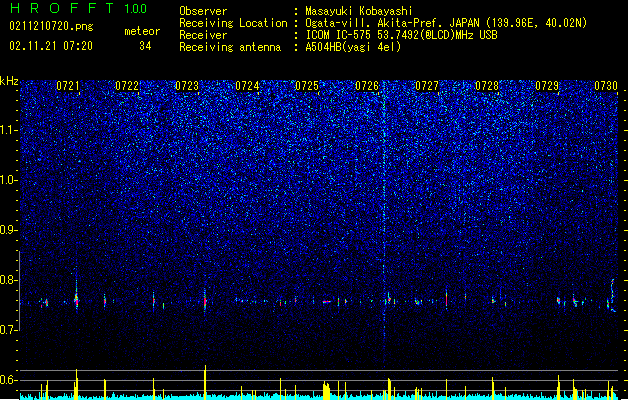Click the date stamp 02.11.21 07:20

click(51, 46)
